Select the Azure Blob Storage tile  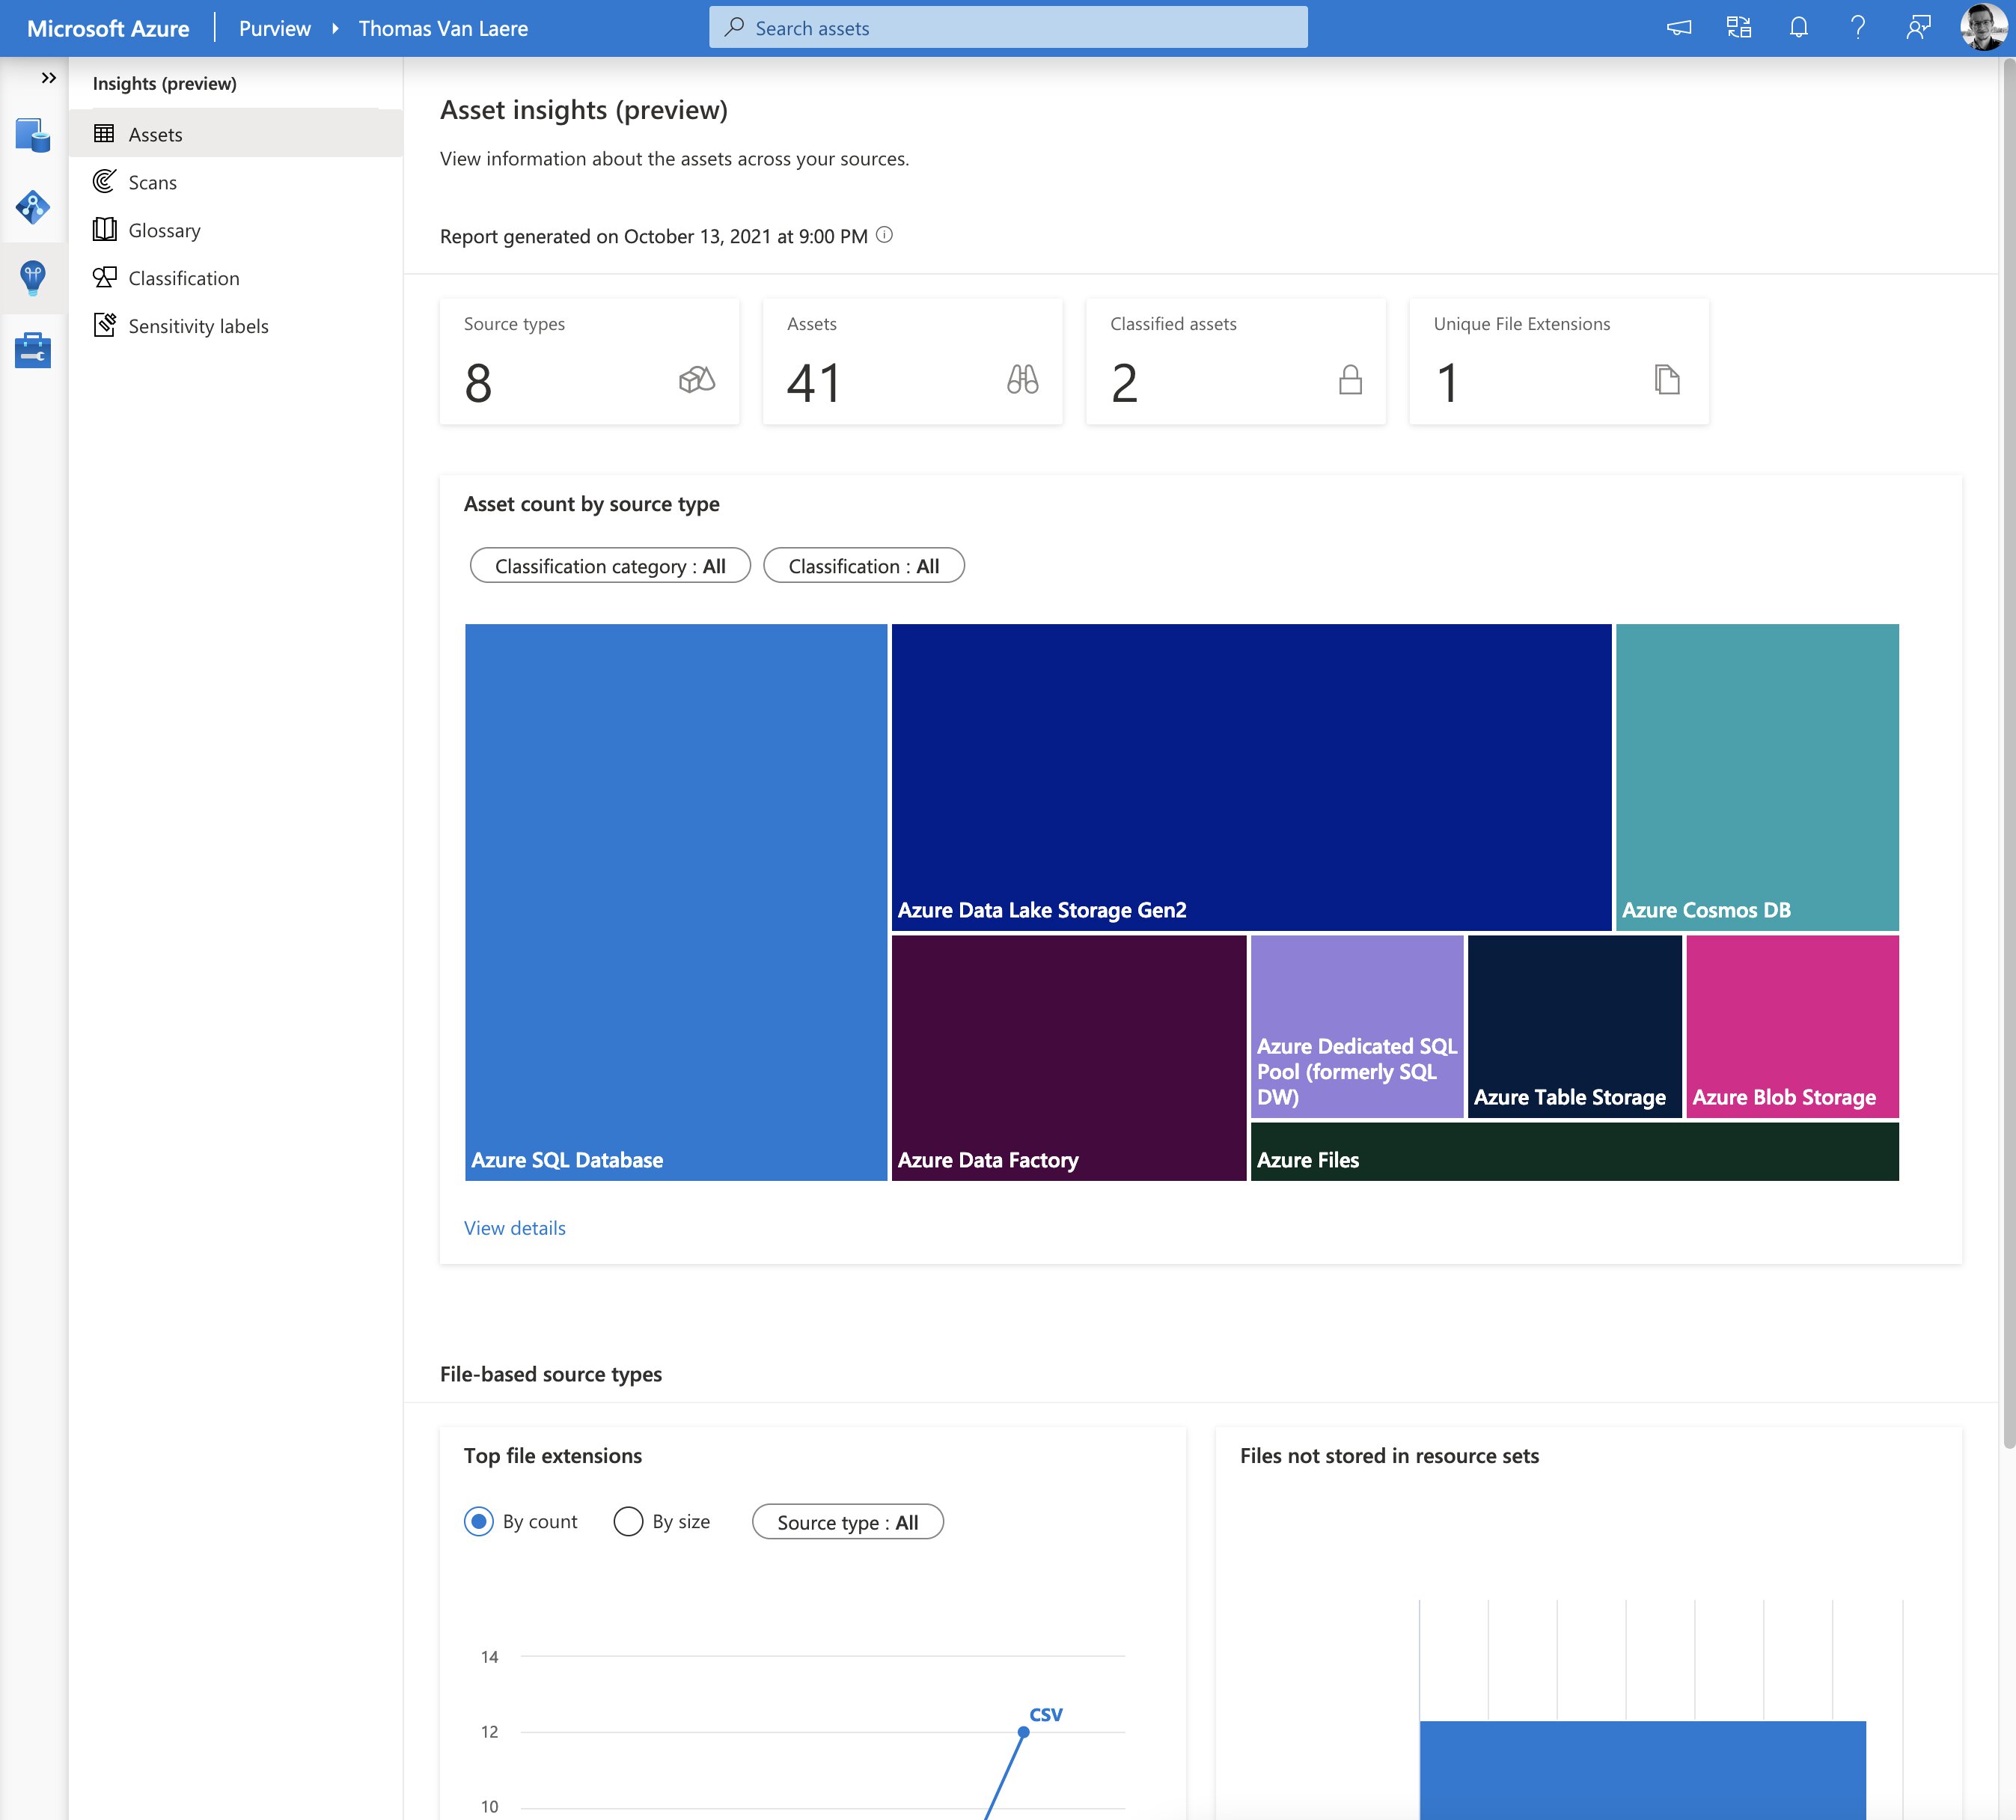1792,1026
